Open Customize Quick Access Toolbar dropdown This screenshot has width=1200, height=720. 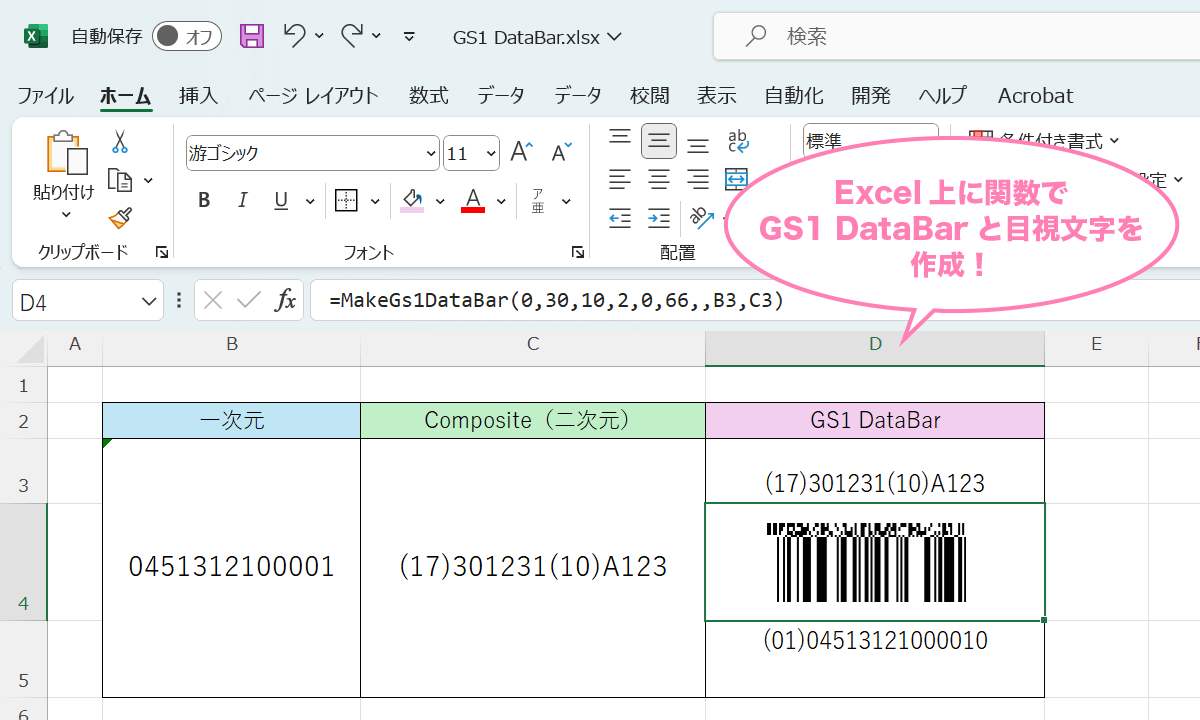point(409,37)
